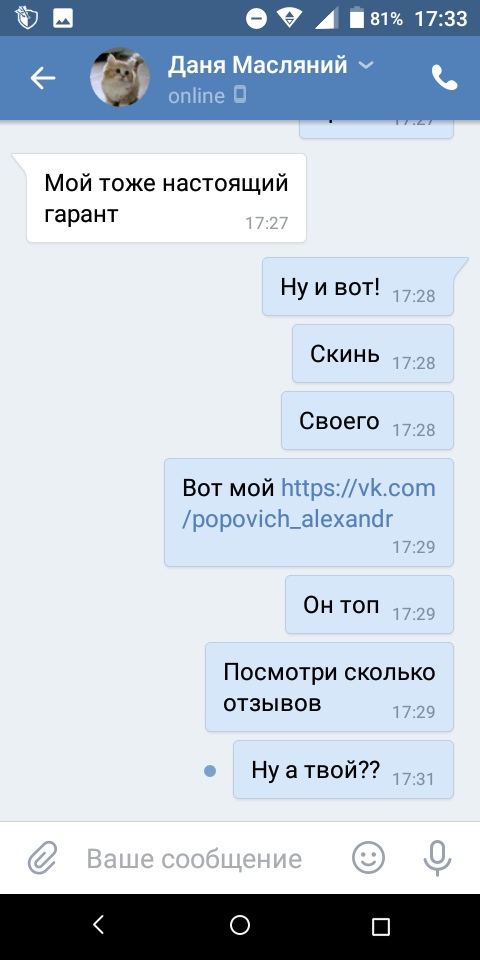480x960 pixels.
Task: Tap the 'Мой тоже настоящий гарант' message
Action: pyautogui.click(x=166, y=198)
